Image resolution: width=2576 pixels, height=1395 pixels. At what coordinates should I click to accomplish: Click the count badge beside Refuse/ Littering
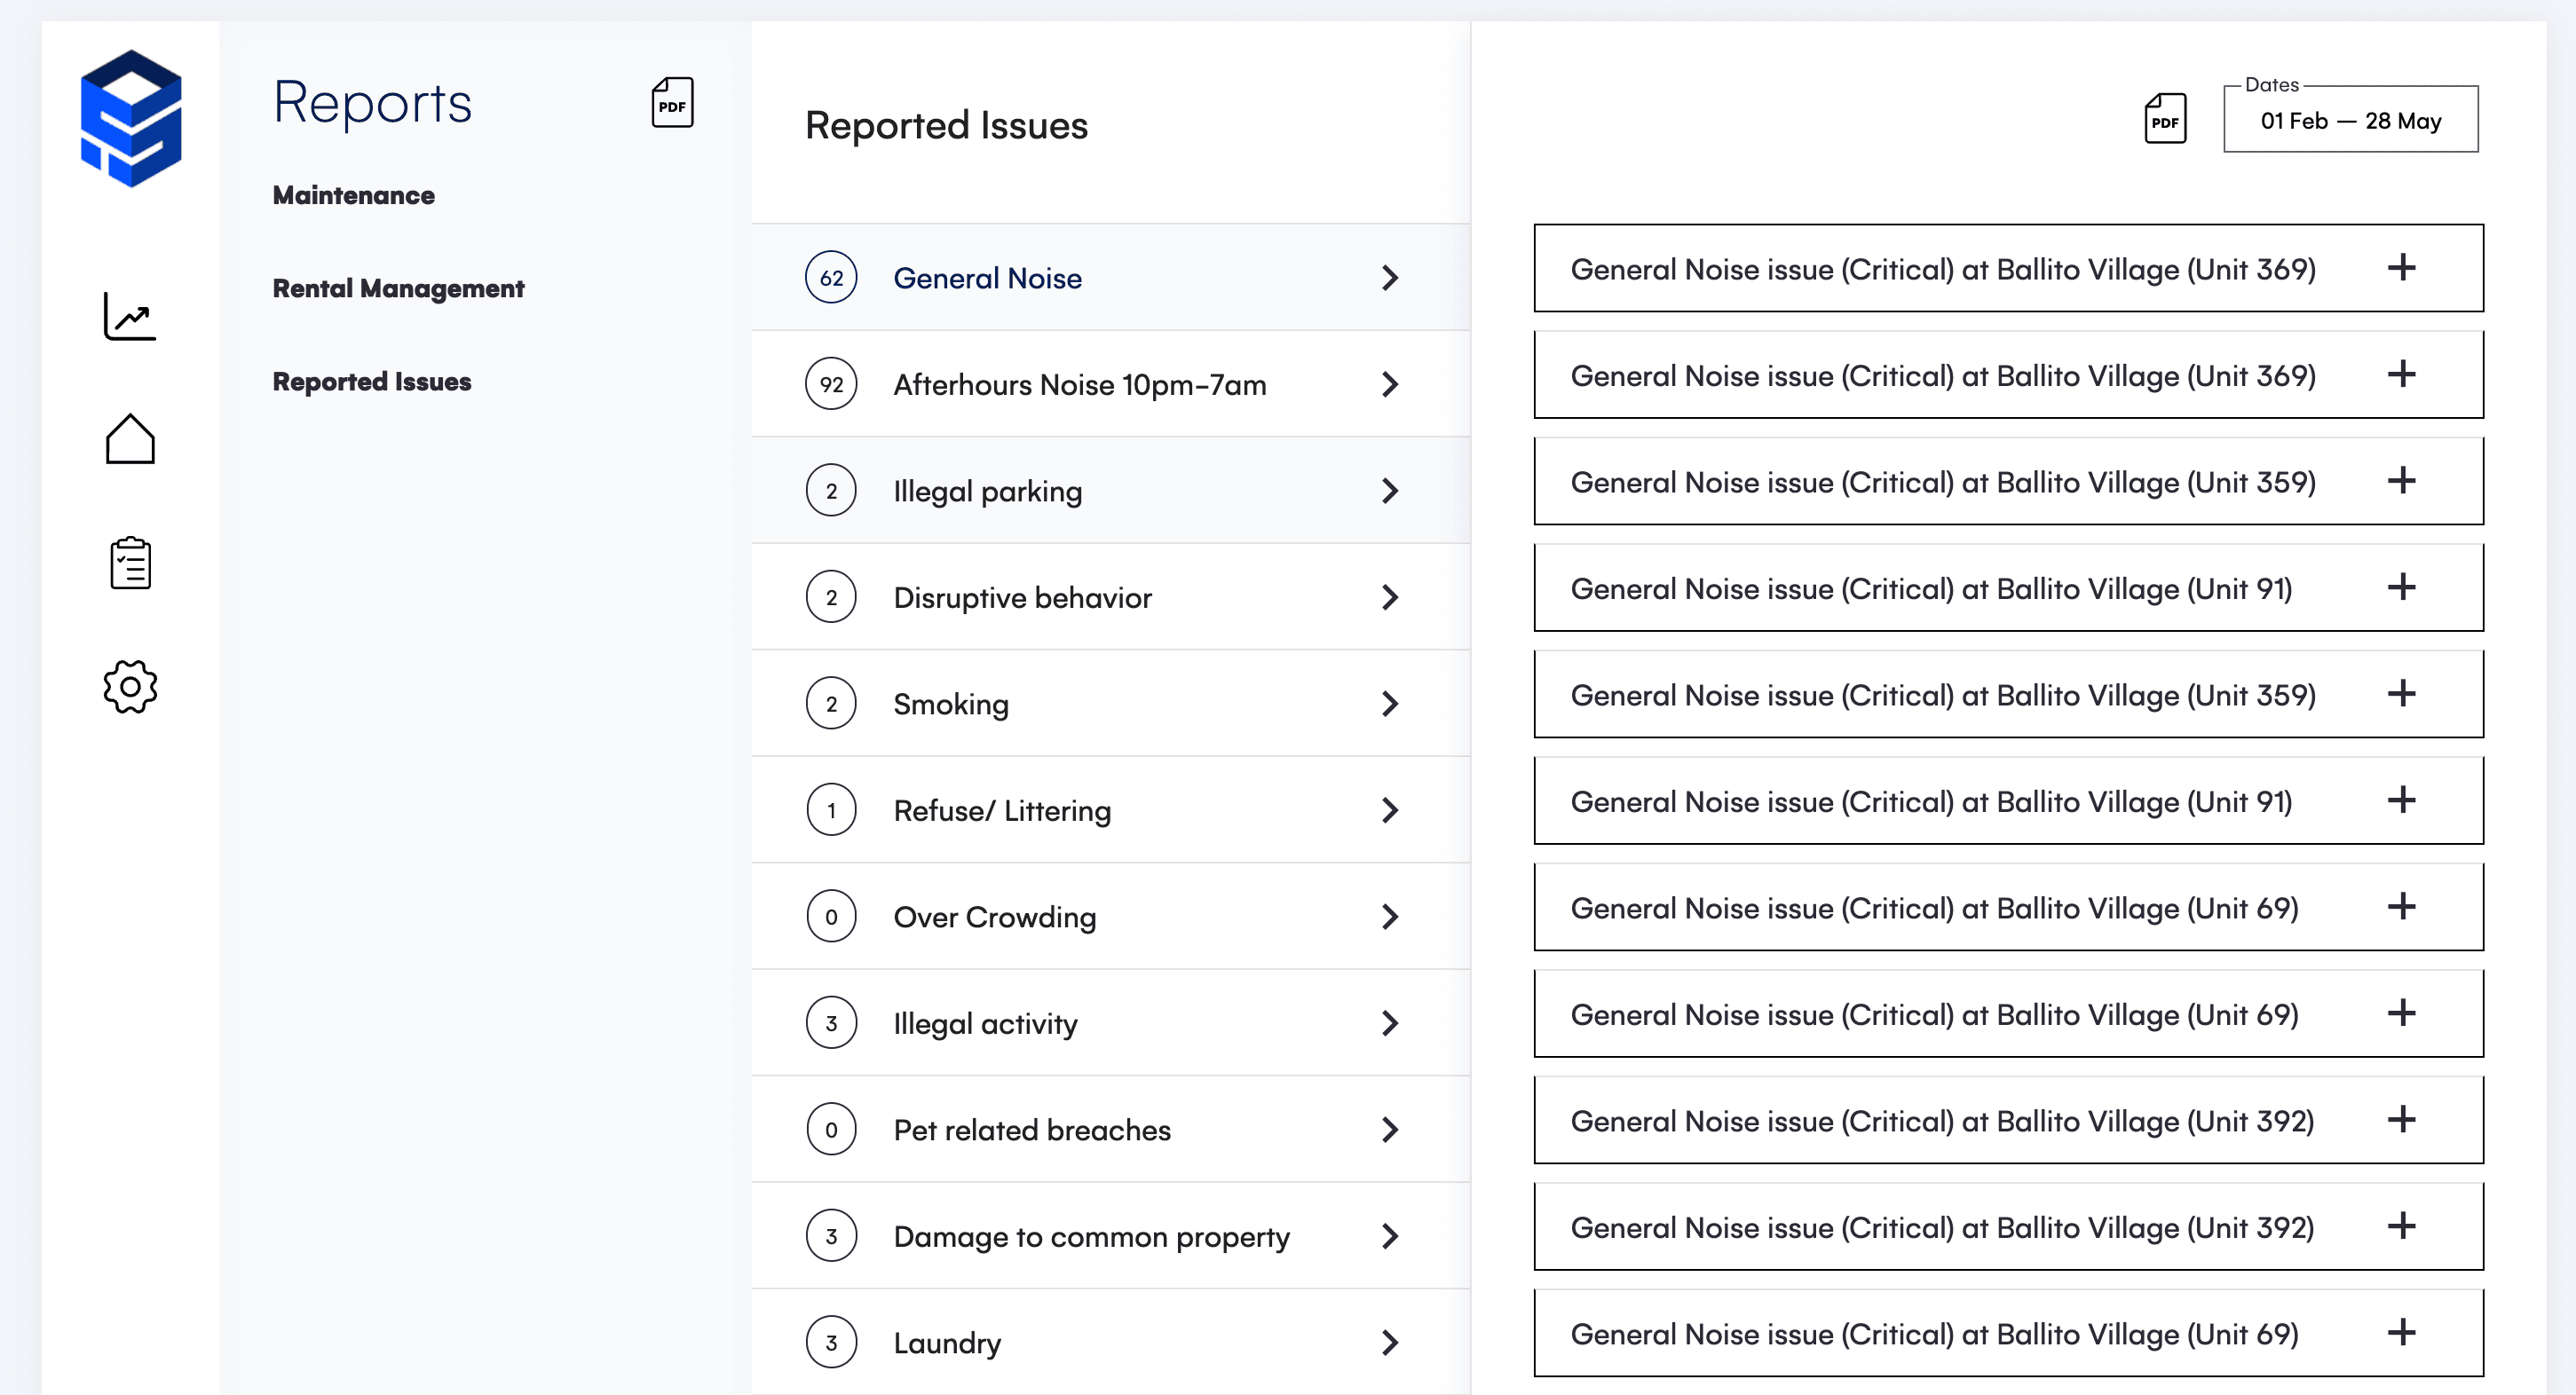pos(831,810)
